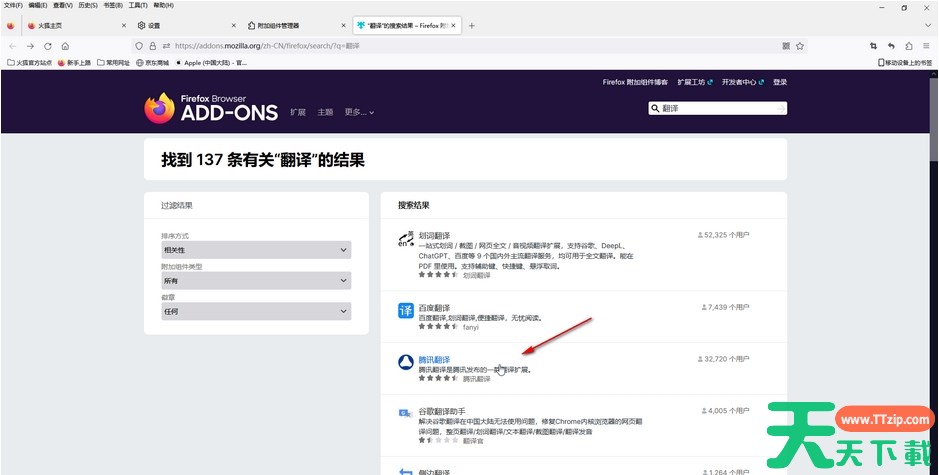The width and height of the screenshot is (939, 475).
Task: Expand the 附加组件类型 dropdown showing 所有
Action: (x=256, y=281)
